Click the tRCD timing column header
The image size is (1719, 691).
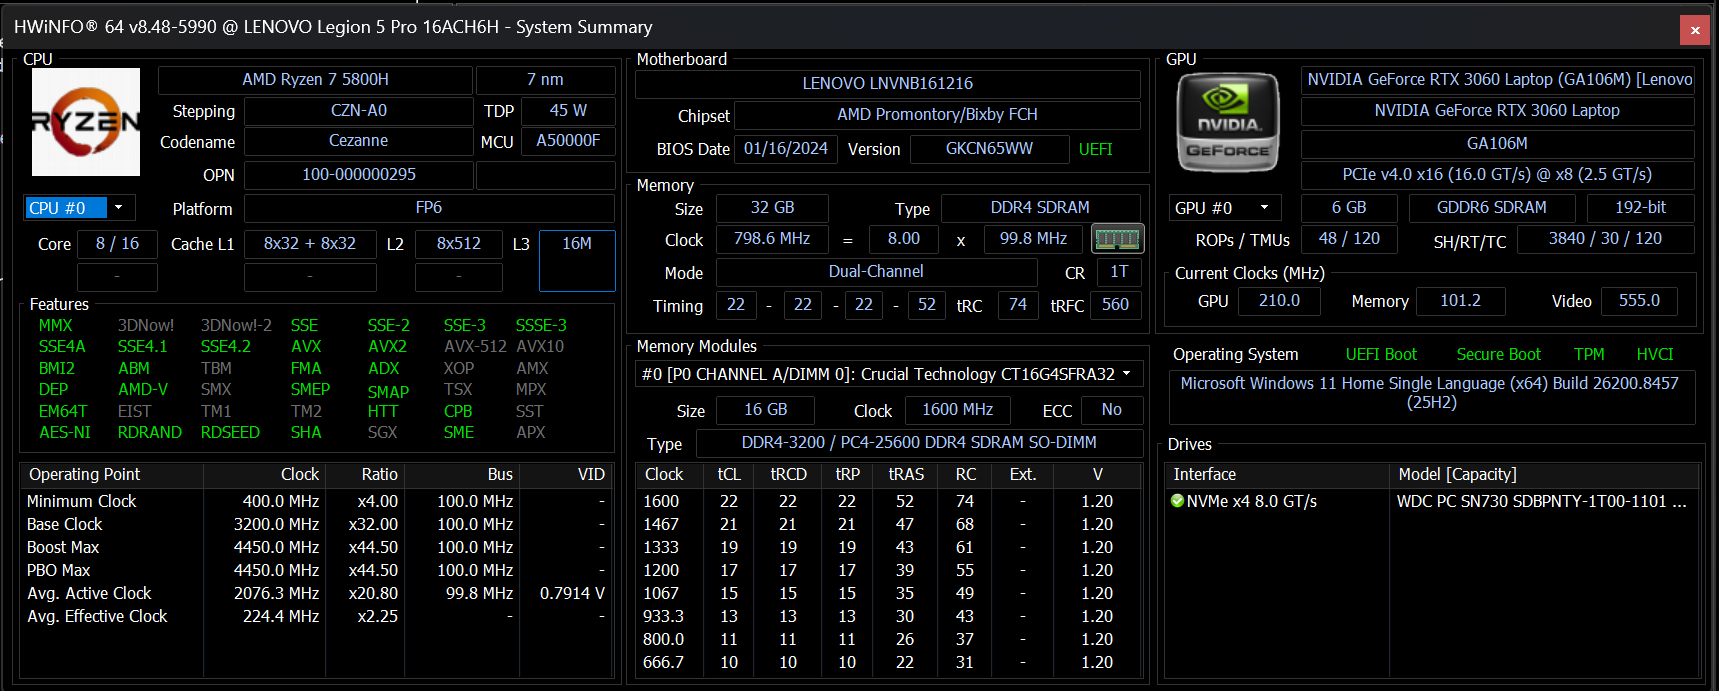pyautogui.click(x=788, y=474)
